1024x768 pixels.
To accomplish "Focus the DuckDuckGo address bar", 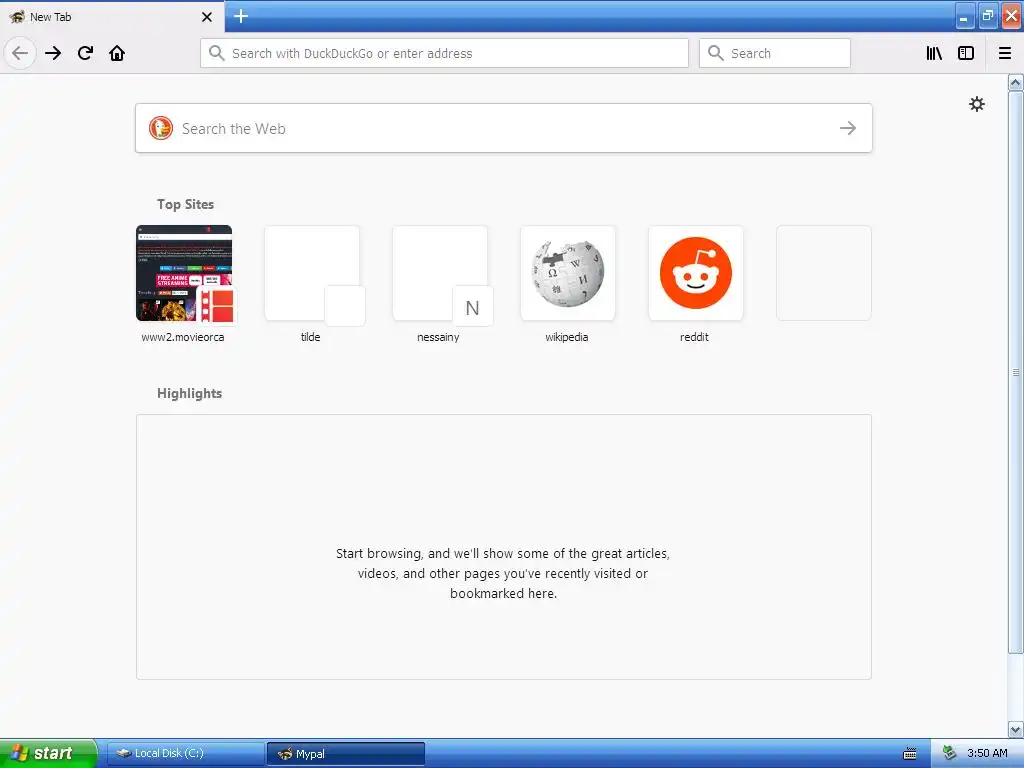I will (x=444, y=53).
